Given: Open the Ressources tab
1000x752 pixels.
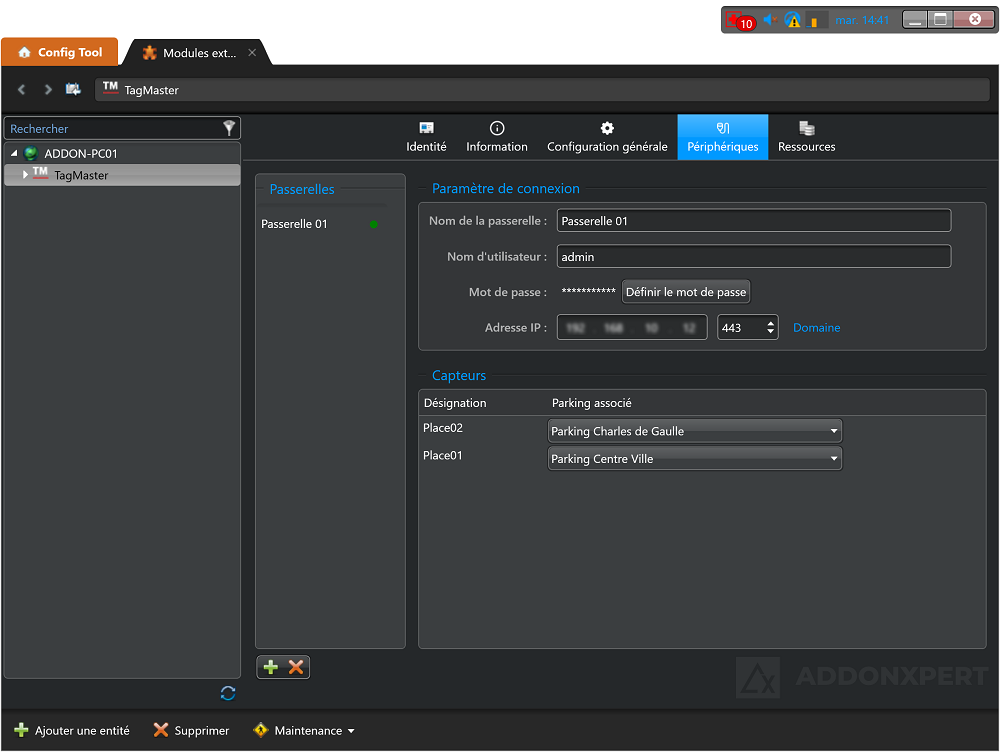Looking at the screenshot, I should coord(806,137).
